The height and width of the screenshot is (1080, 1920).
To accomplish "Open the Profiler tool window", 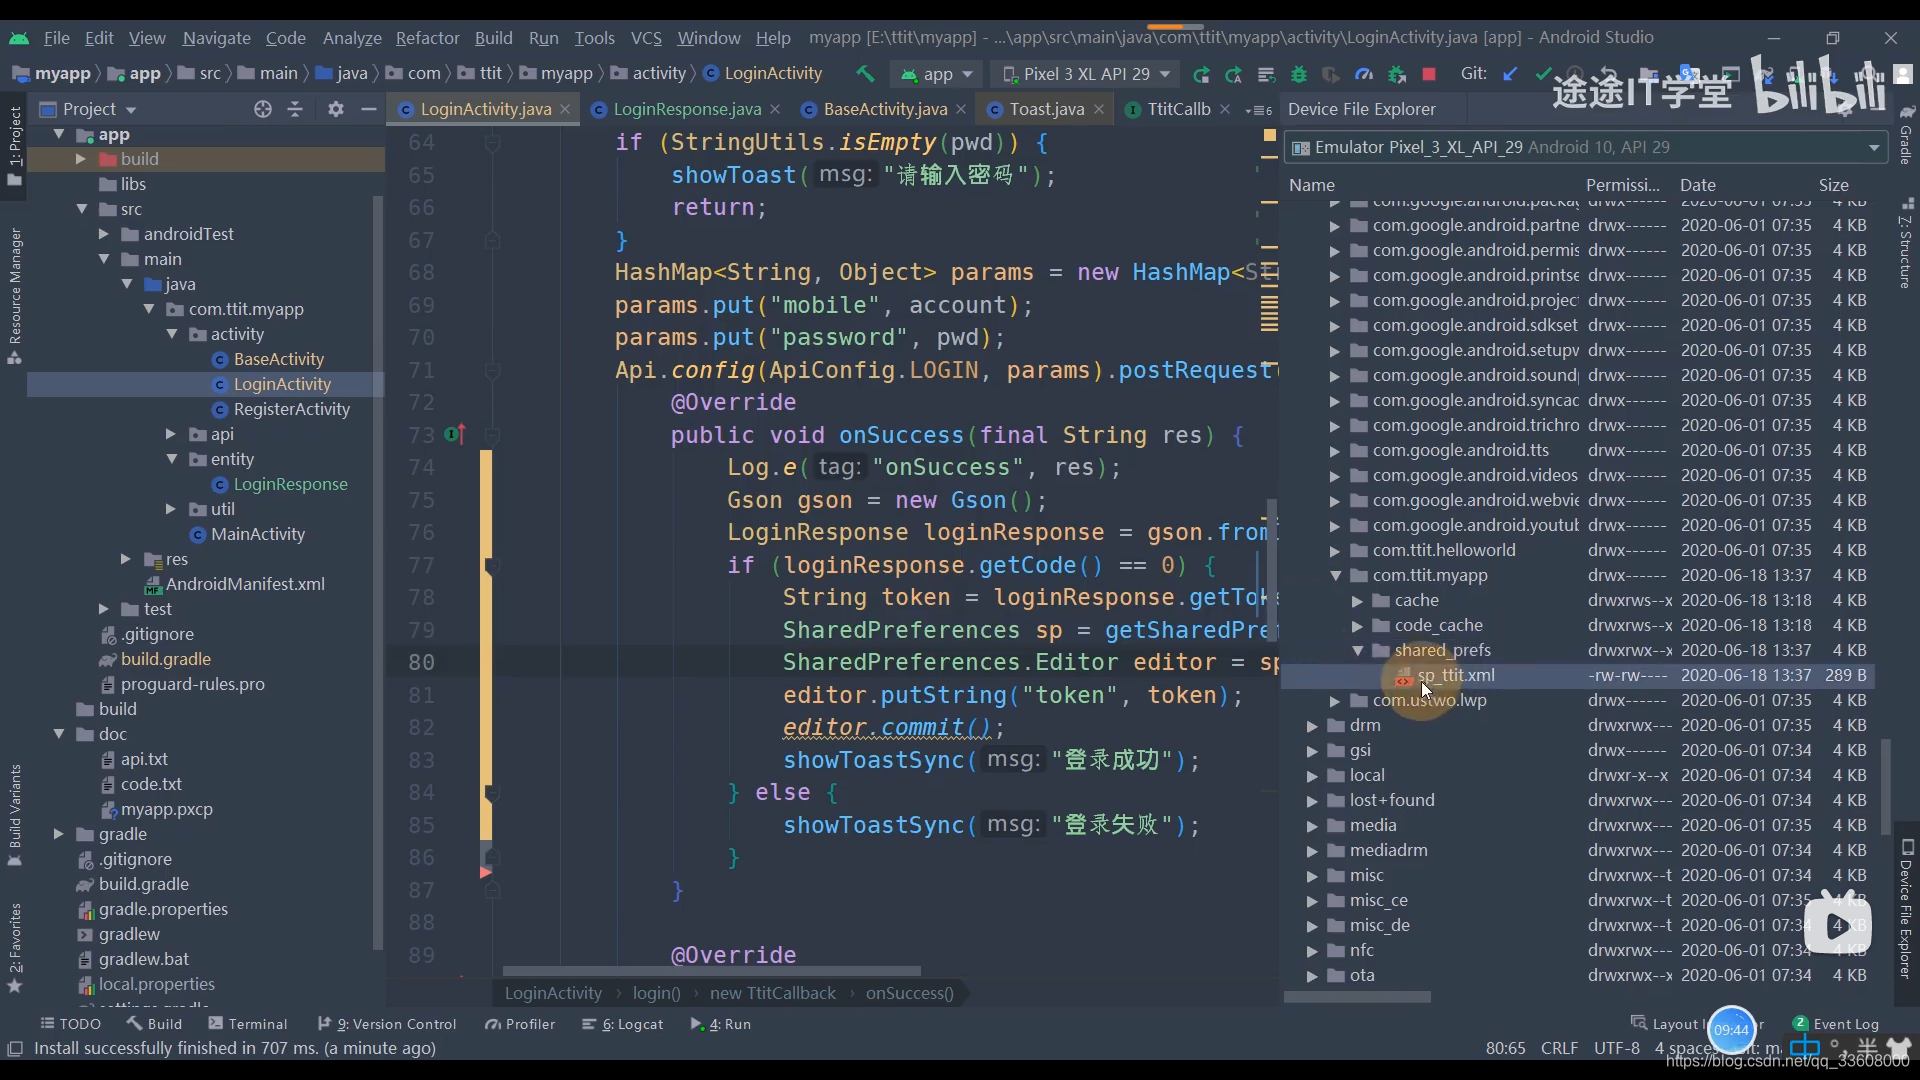I will 519,1024.
